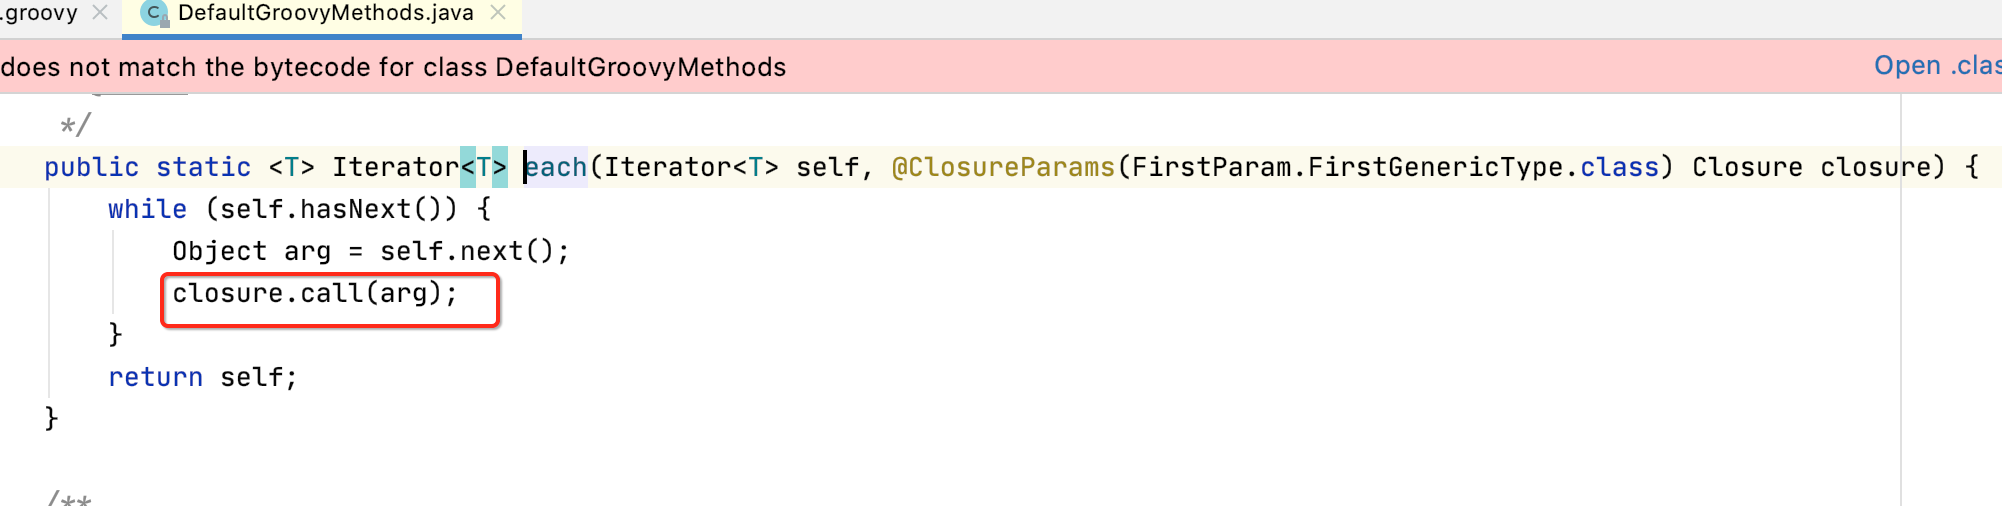
Task: Click the bytecode mismatch warning banner text
Action: coord(393,67)
